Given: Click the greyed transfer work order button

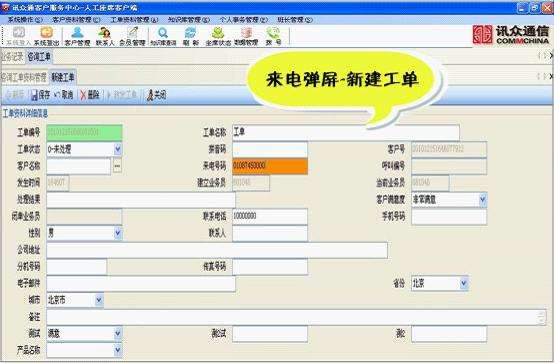Looking at the screenshot, I should (x=122, y=95).
